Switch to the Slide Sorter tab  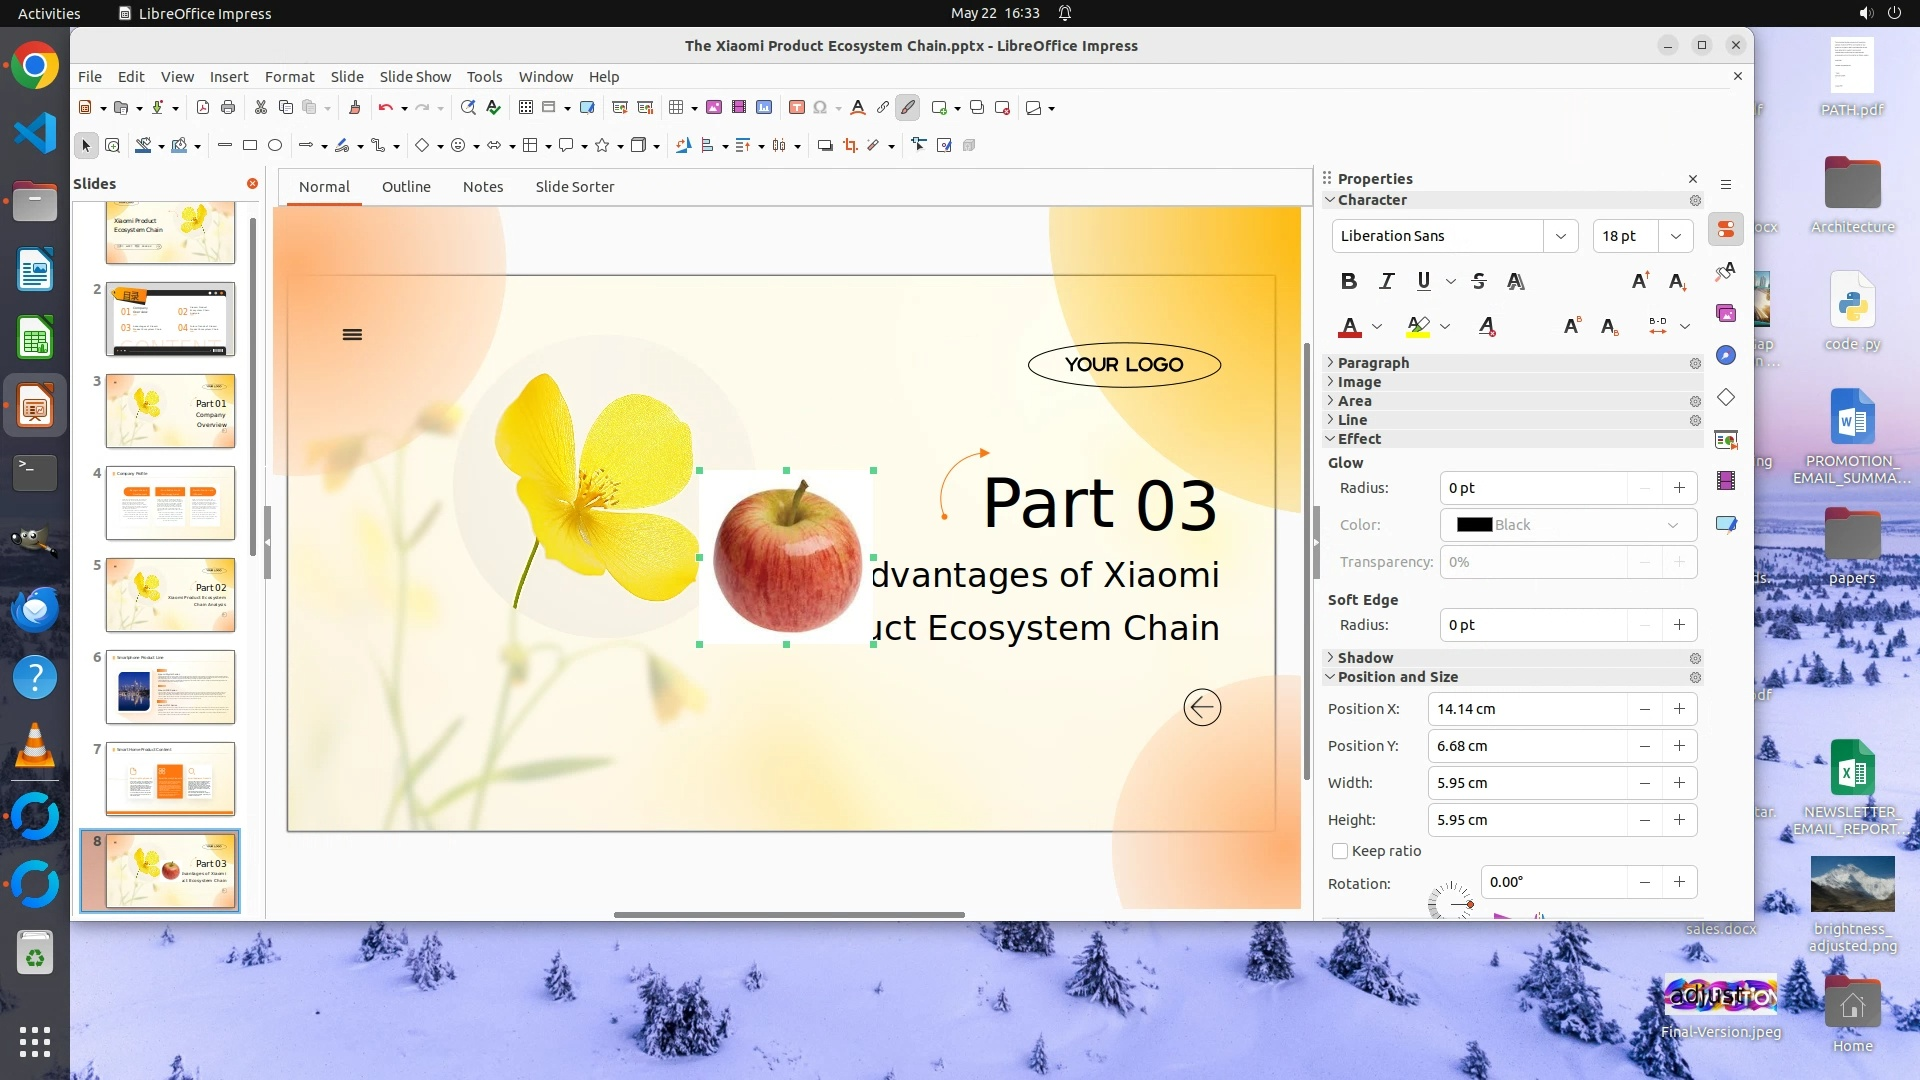574,187
